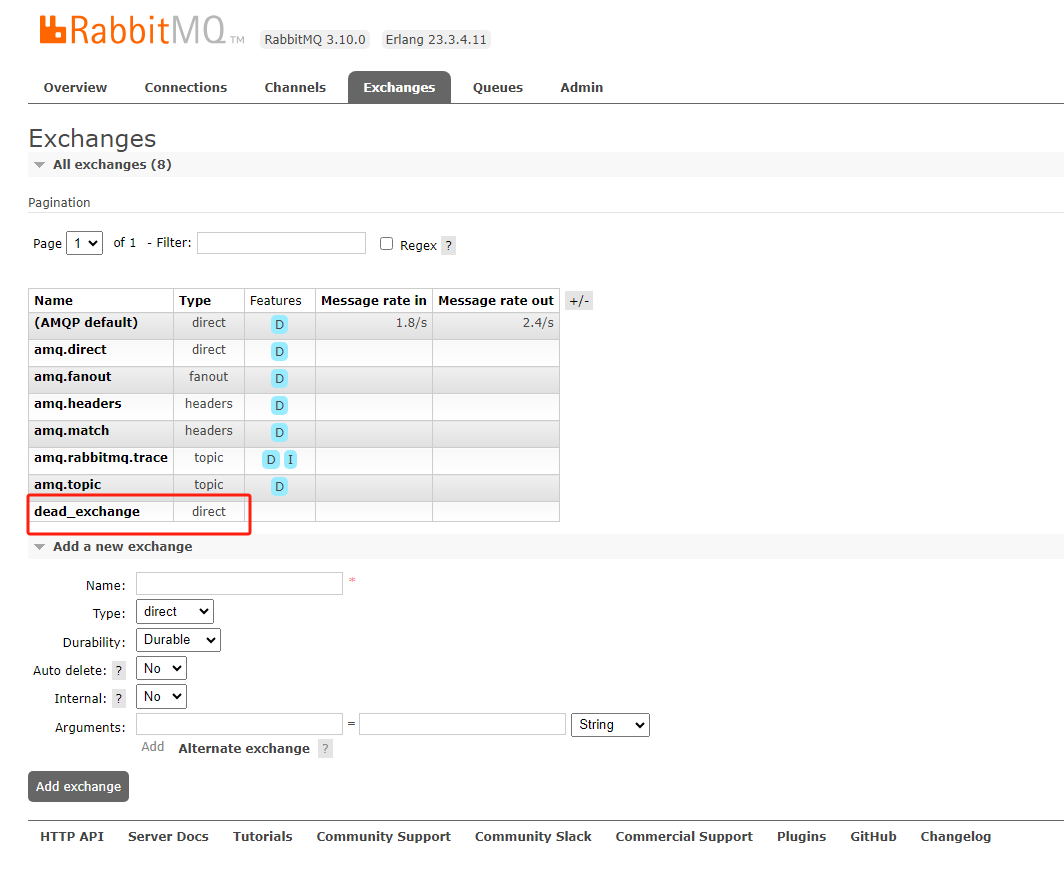Open the exchange Type dropdown
This screenshot has height=872, width=1064.
[x=174, y=611]
